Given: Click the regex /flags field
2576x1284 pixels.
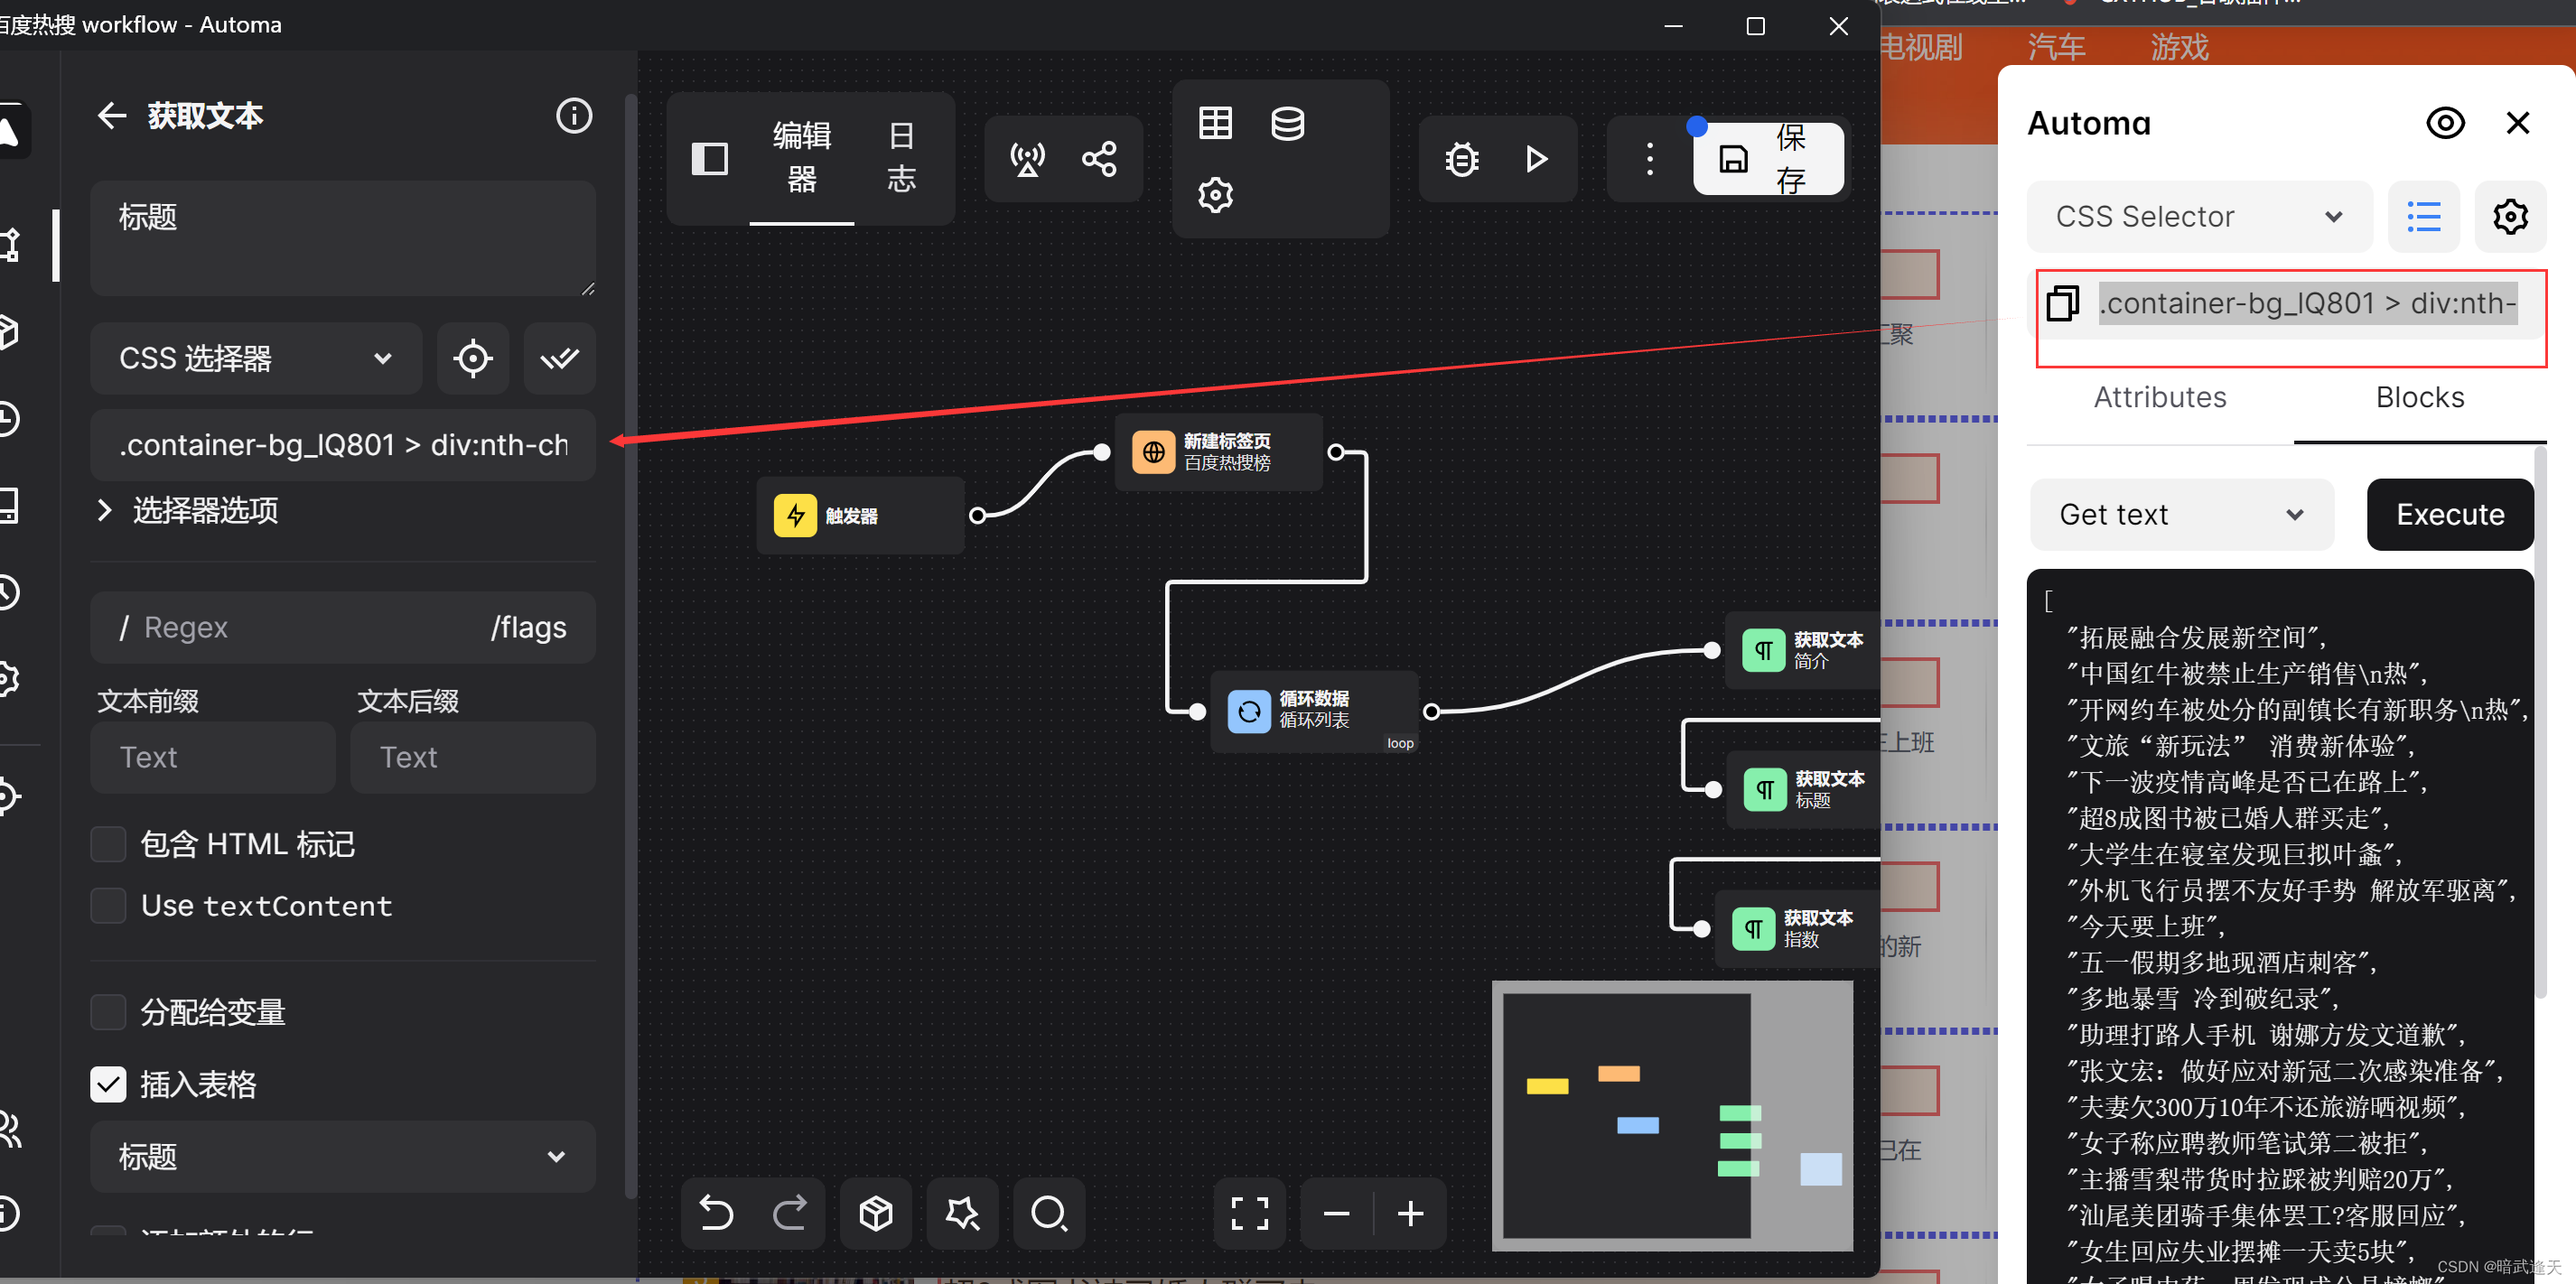Looking at the screenshot, I should 528,627.
